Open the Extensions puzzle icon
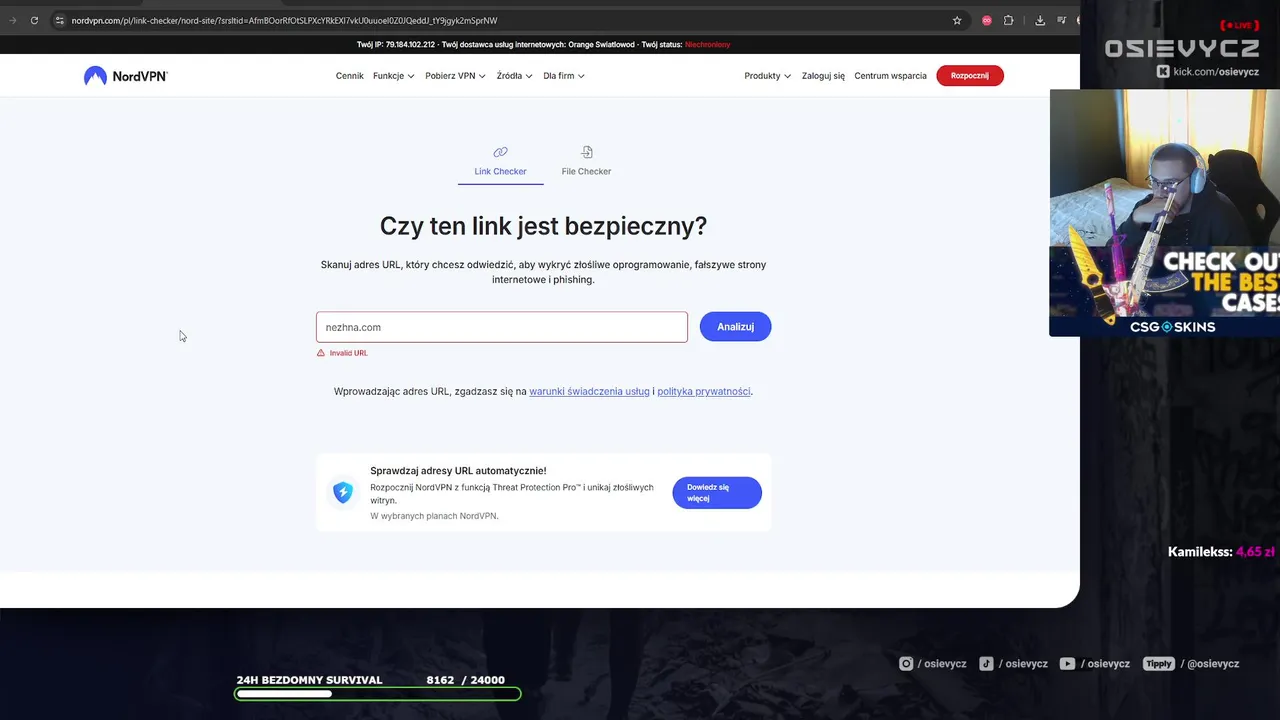1280x720 pixels. click(1008, 20)
